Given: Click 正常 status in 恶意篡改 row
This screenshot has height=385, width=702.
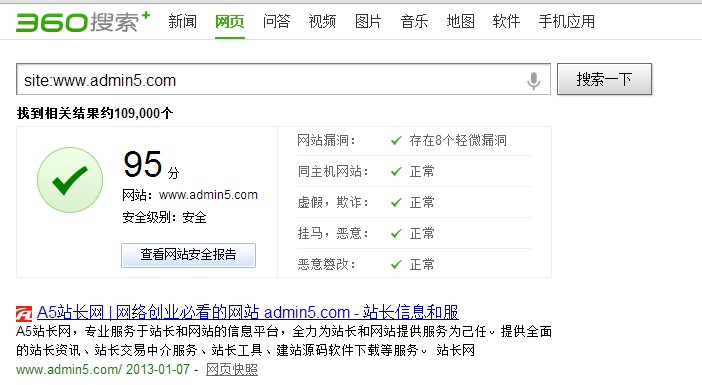Looking at the screenshot, I should coord(422,264).
